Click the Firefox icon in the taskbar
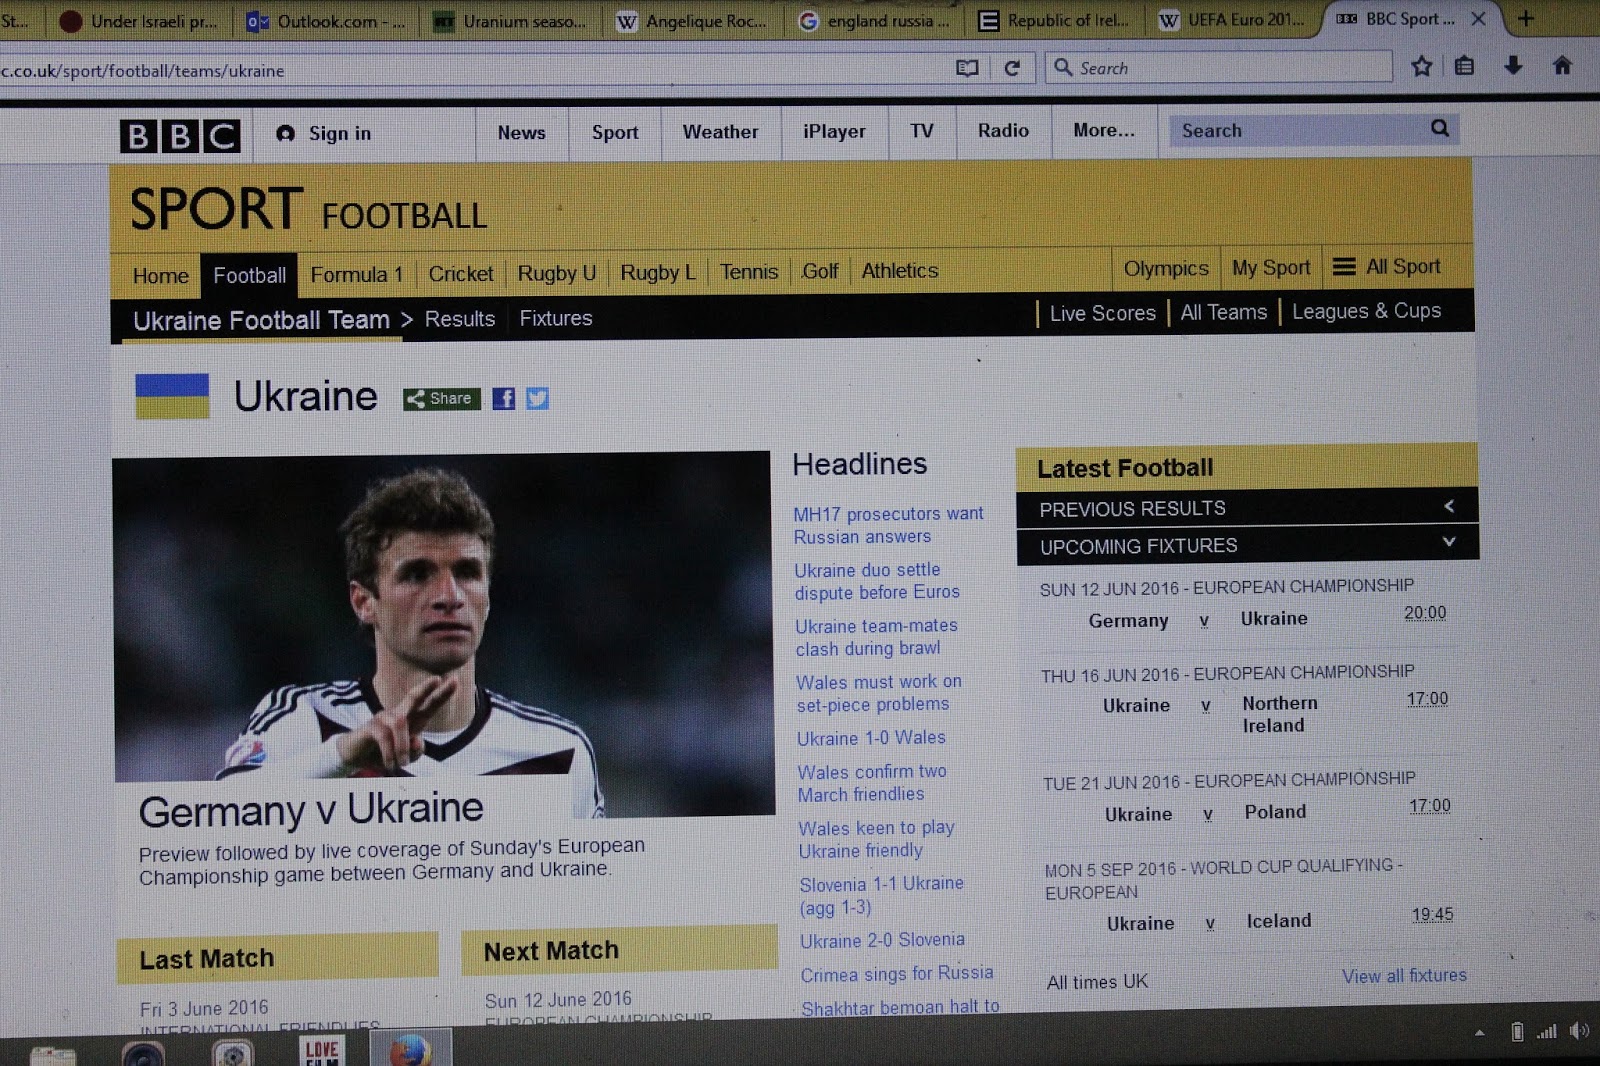 410,1050
